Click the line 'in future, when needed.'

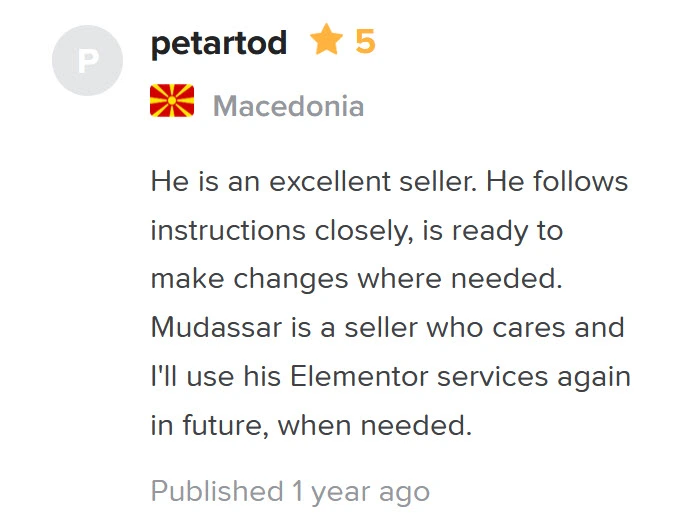click(x=311, y=426)
